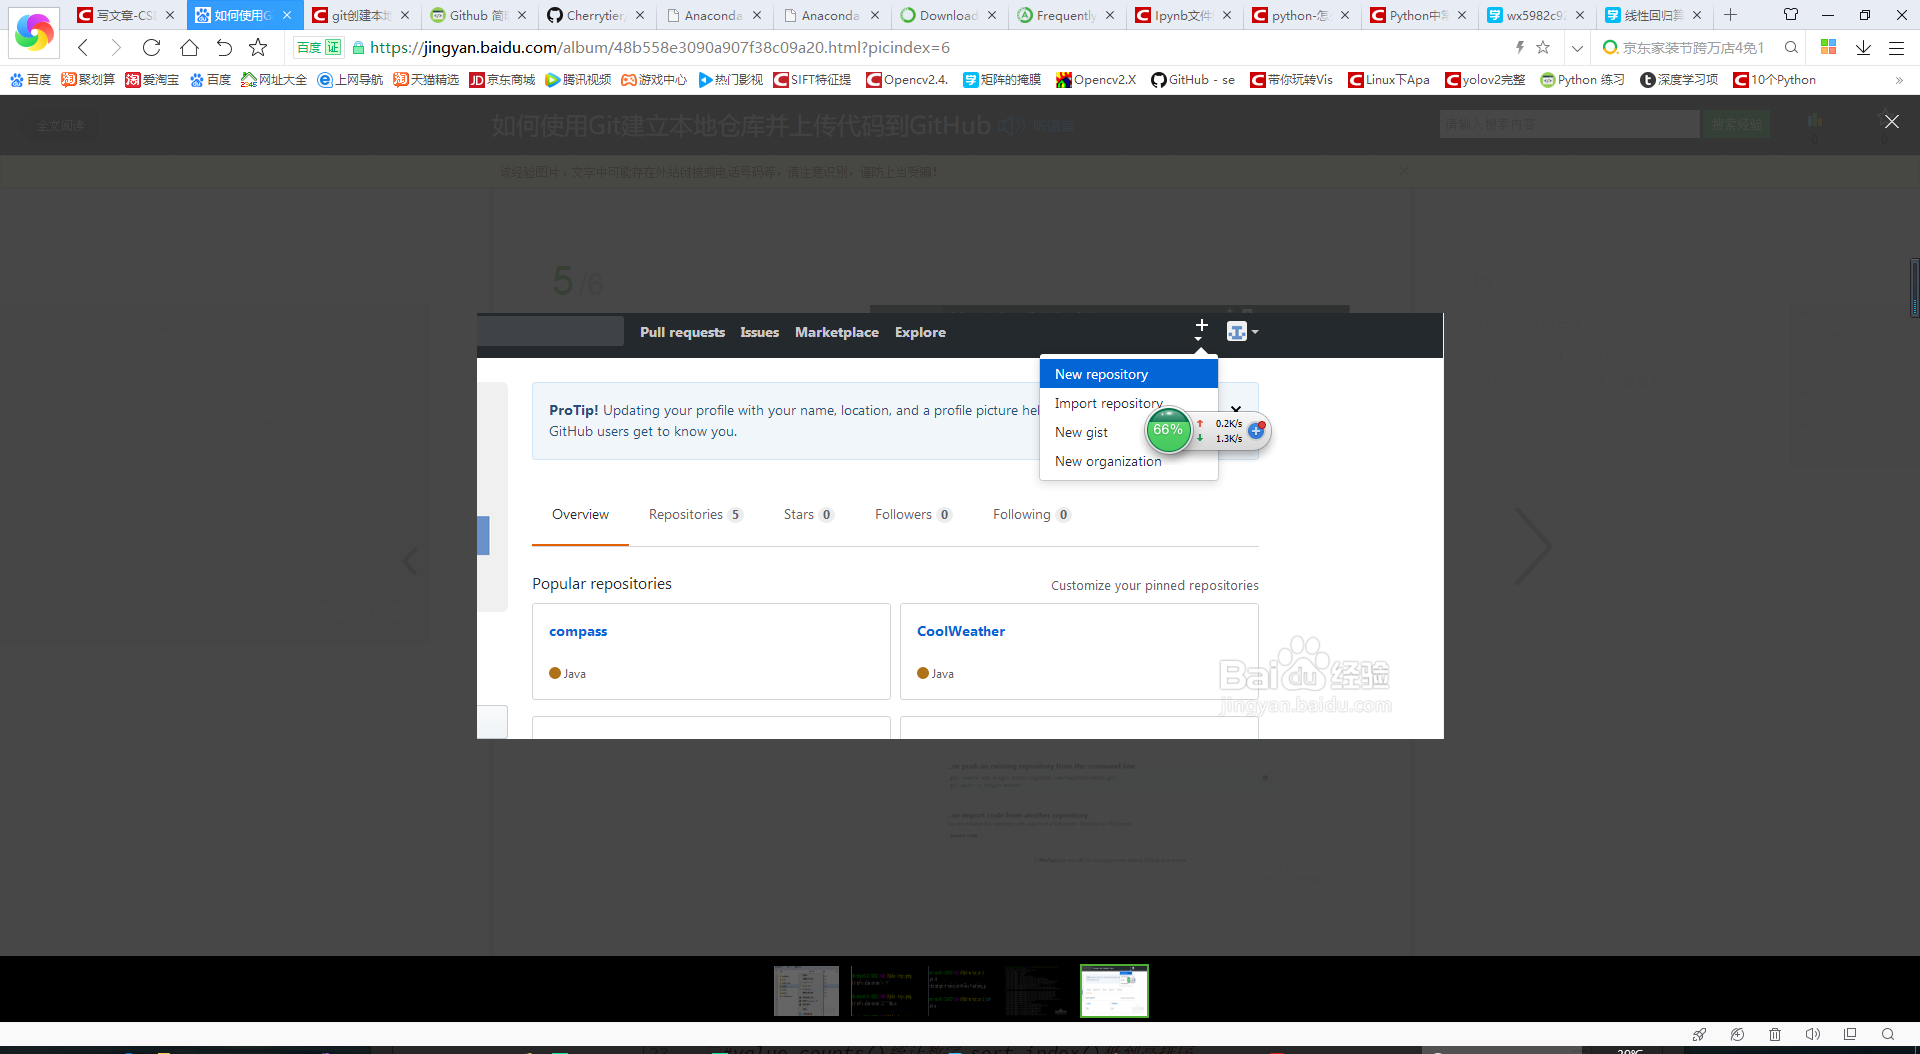
Task: Open the 深度学习项 bookmark
Action: tap(1679, 80)
